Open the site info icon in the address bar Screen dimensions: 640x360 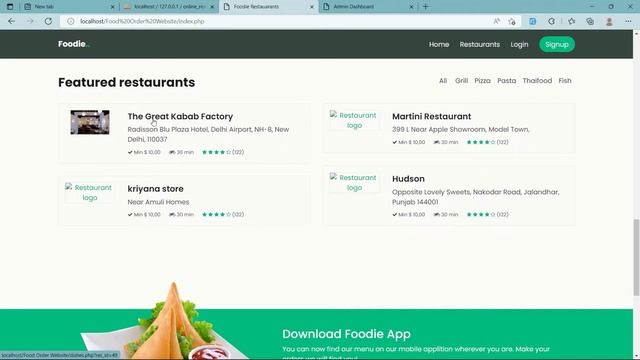coord(71,21)
